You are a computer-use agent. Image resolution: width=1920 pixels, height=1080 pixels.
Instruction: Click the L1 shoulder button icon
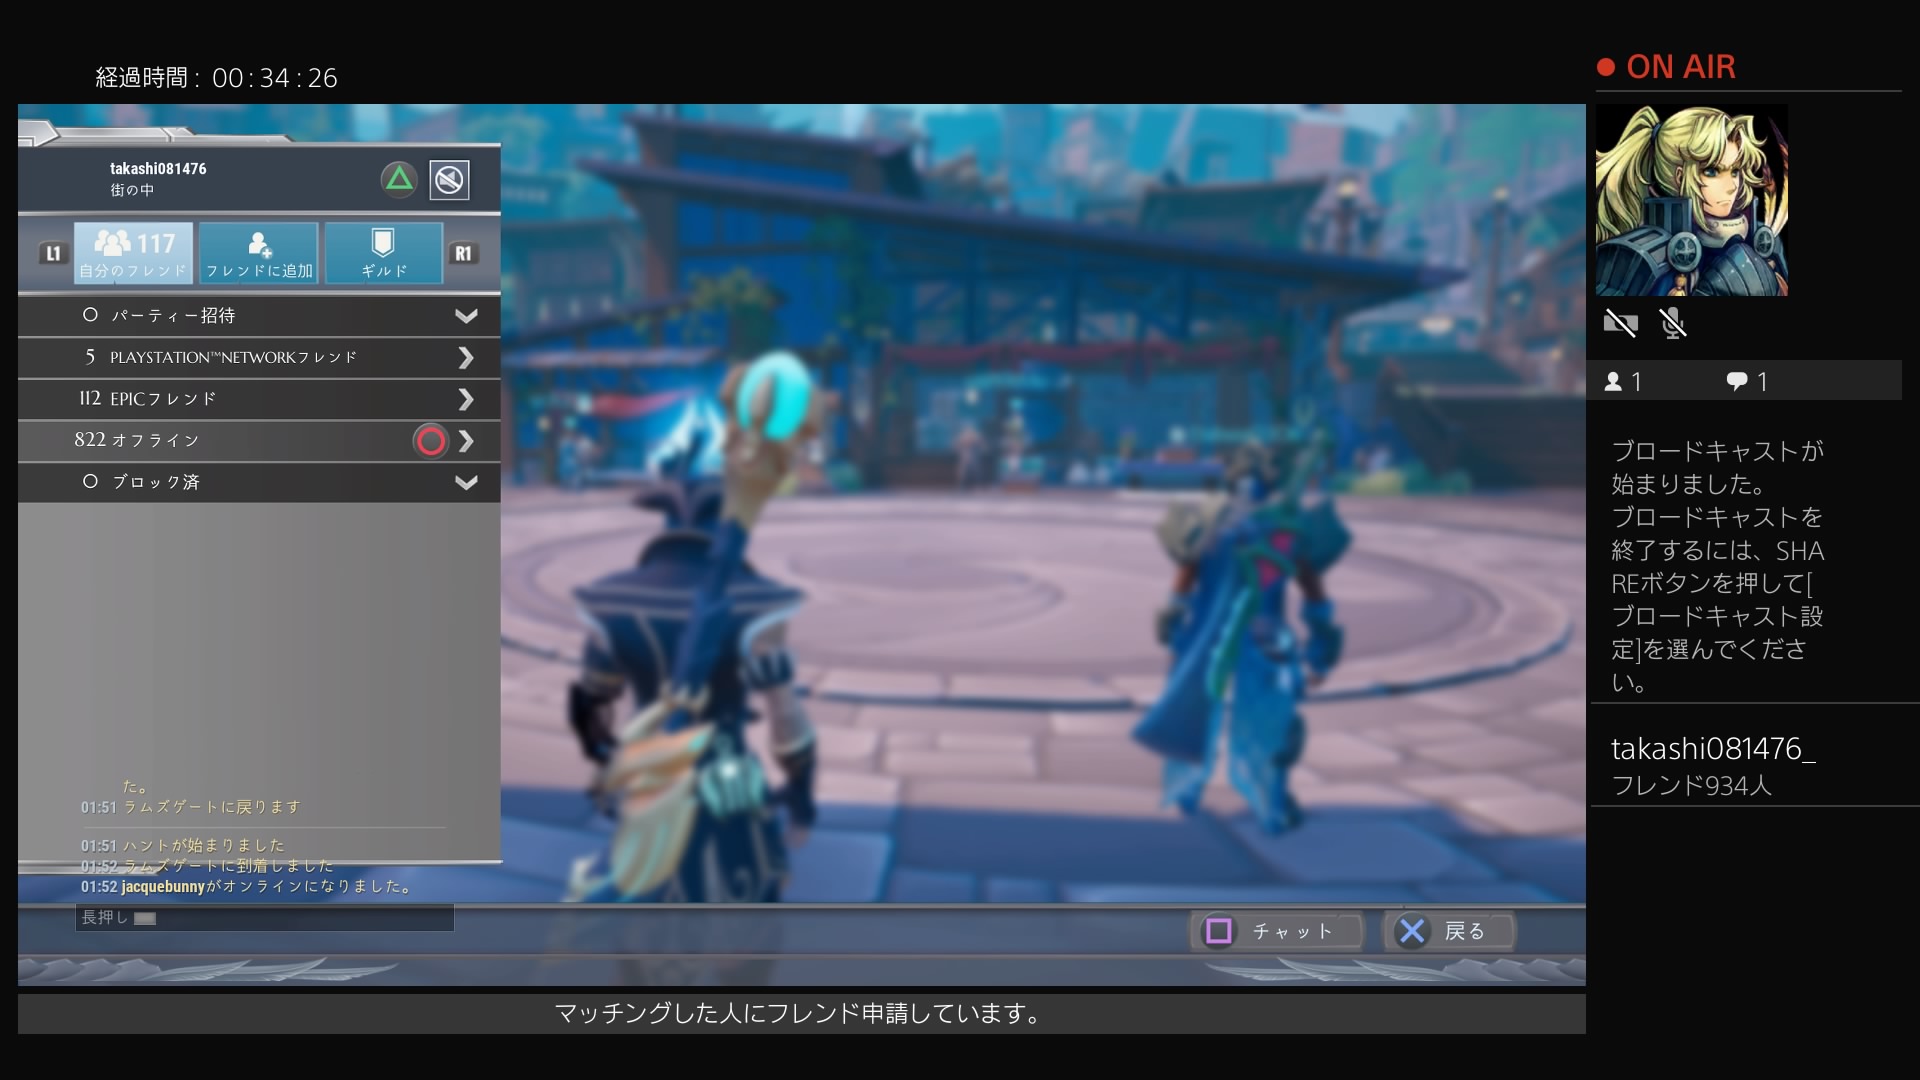(53, 254)
